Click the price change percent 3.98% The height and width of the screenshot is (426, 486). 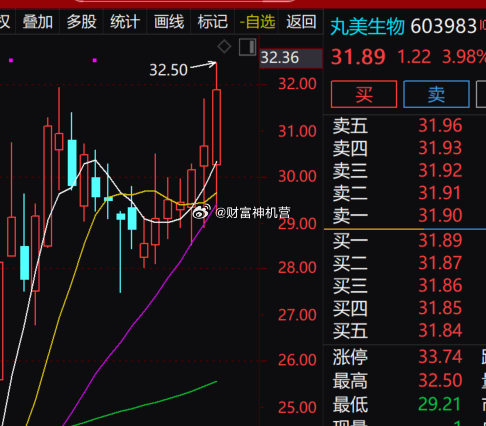464,57
